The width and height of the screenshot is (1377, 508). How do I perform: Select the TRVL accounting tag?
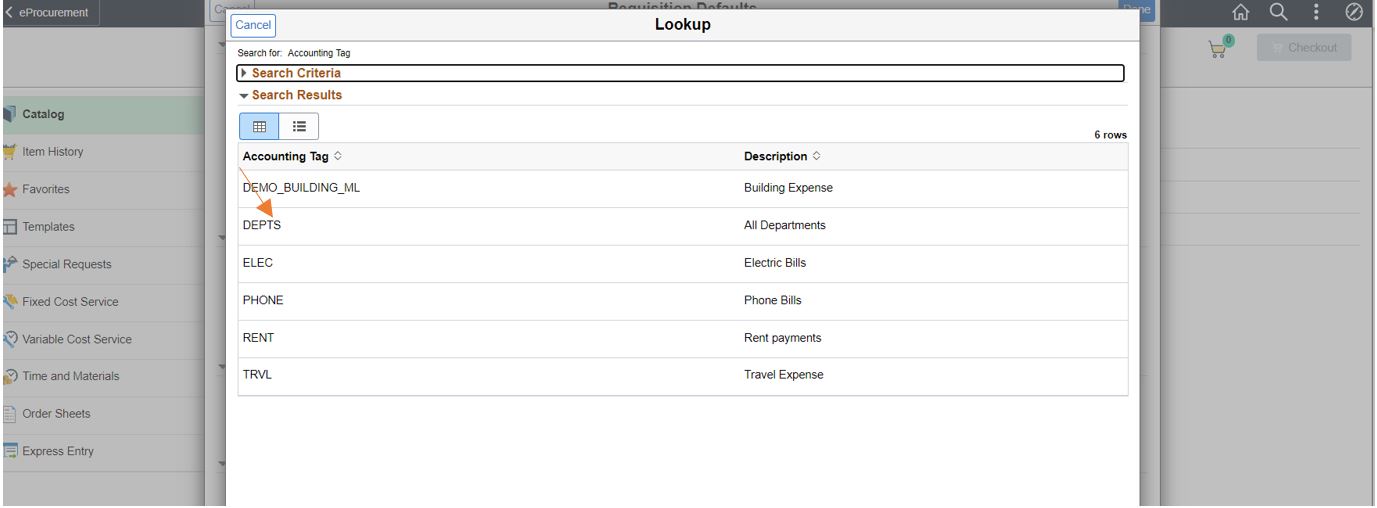pos(257,375)
